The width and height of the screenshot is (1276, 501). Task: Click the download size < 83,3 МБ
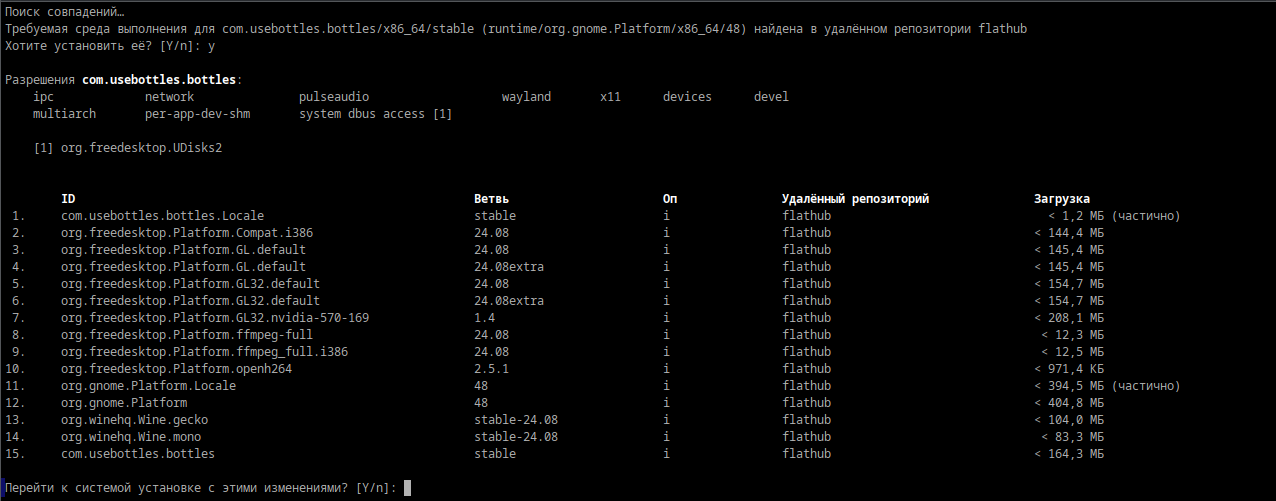click(x=1073, y=436)
